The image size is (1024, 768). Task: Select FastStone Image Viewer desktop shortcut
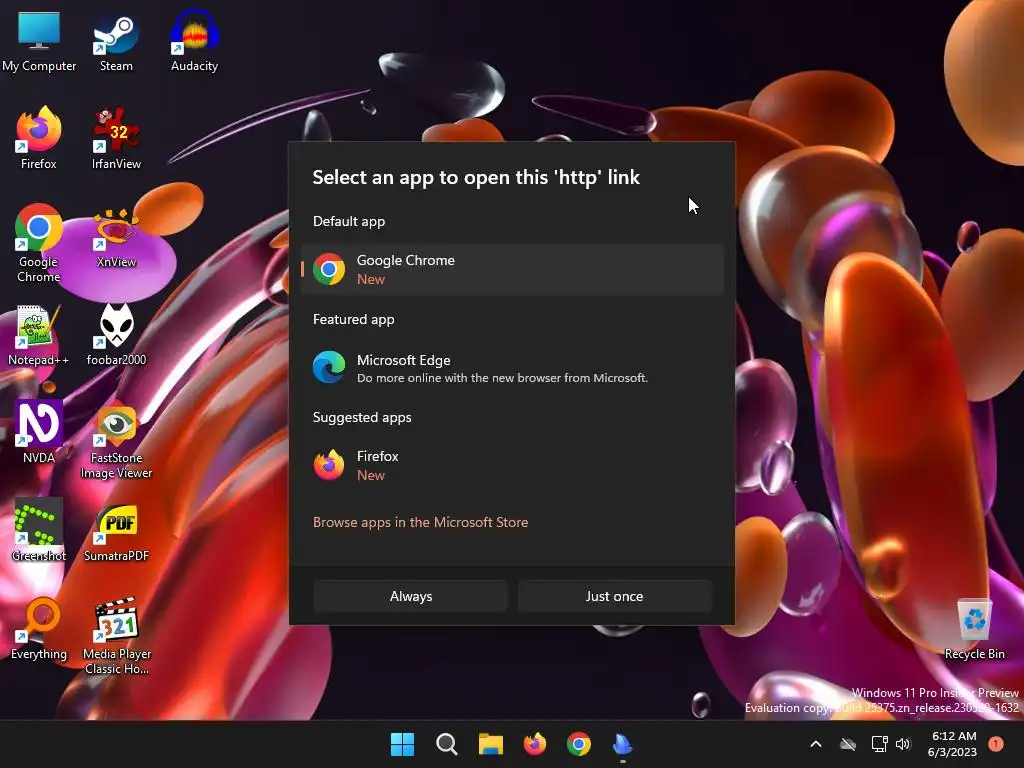click(x=116, y=441)
